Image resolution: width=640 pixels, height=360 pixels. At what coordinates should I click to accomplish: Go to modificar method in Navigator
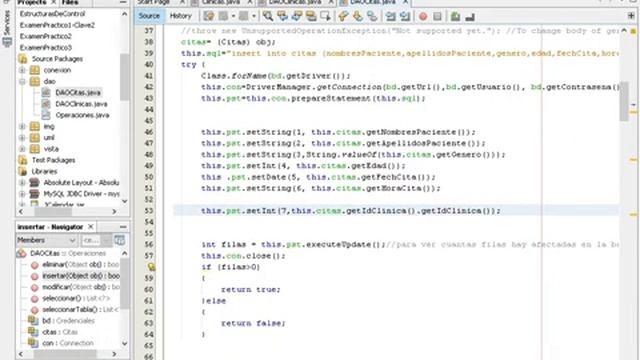(x=81, y=287)
